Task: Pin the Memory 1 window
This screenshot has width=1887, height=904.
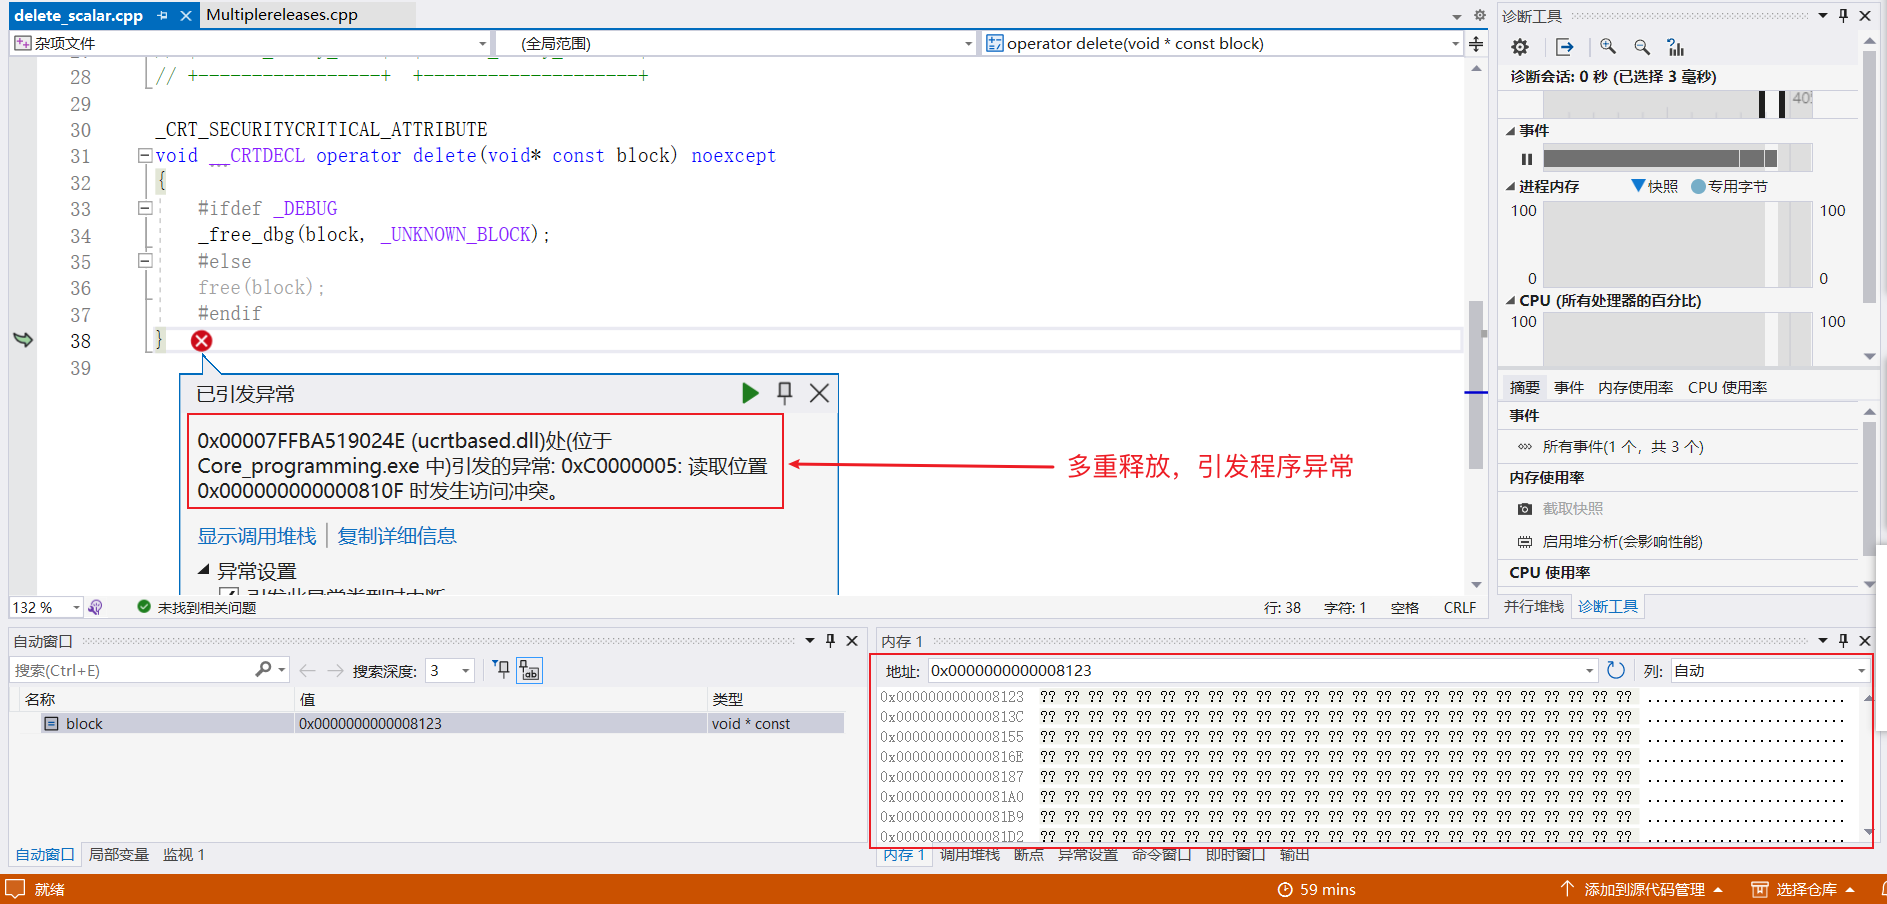Action: pyautogui.click(x=1843, y=640)
